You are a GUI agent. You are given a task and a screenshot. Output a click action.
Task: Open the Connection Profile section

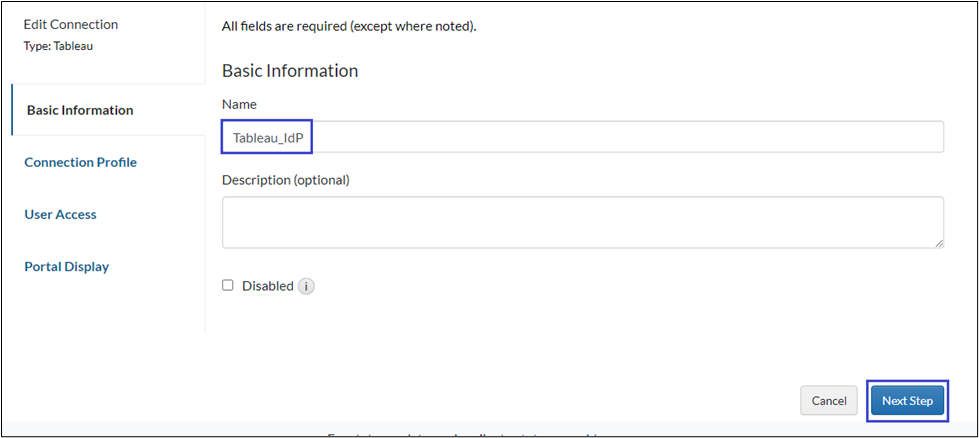pos(81,162)
